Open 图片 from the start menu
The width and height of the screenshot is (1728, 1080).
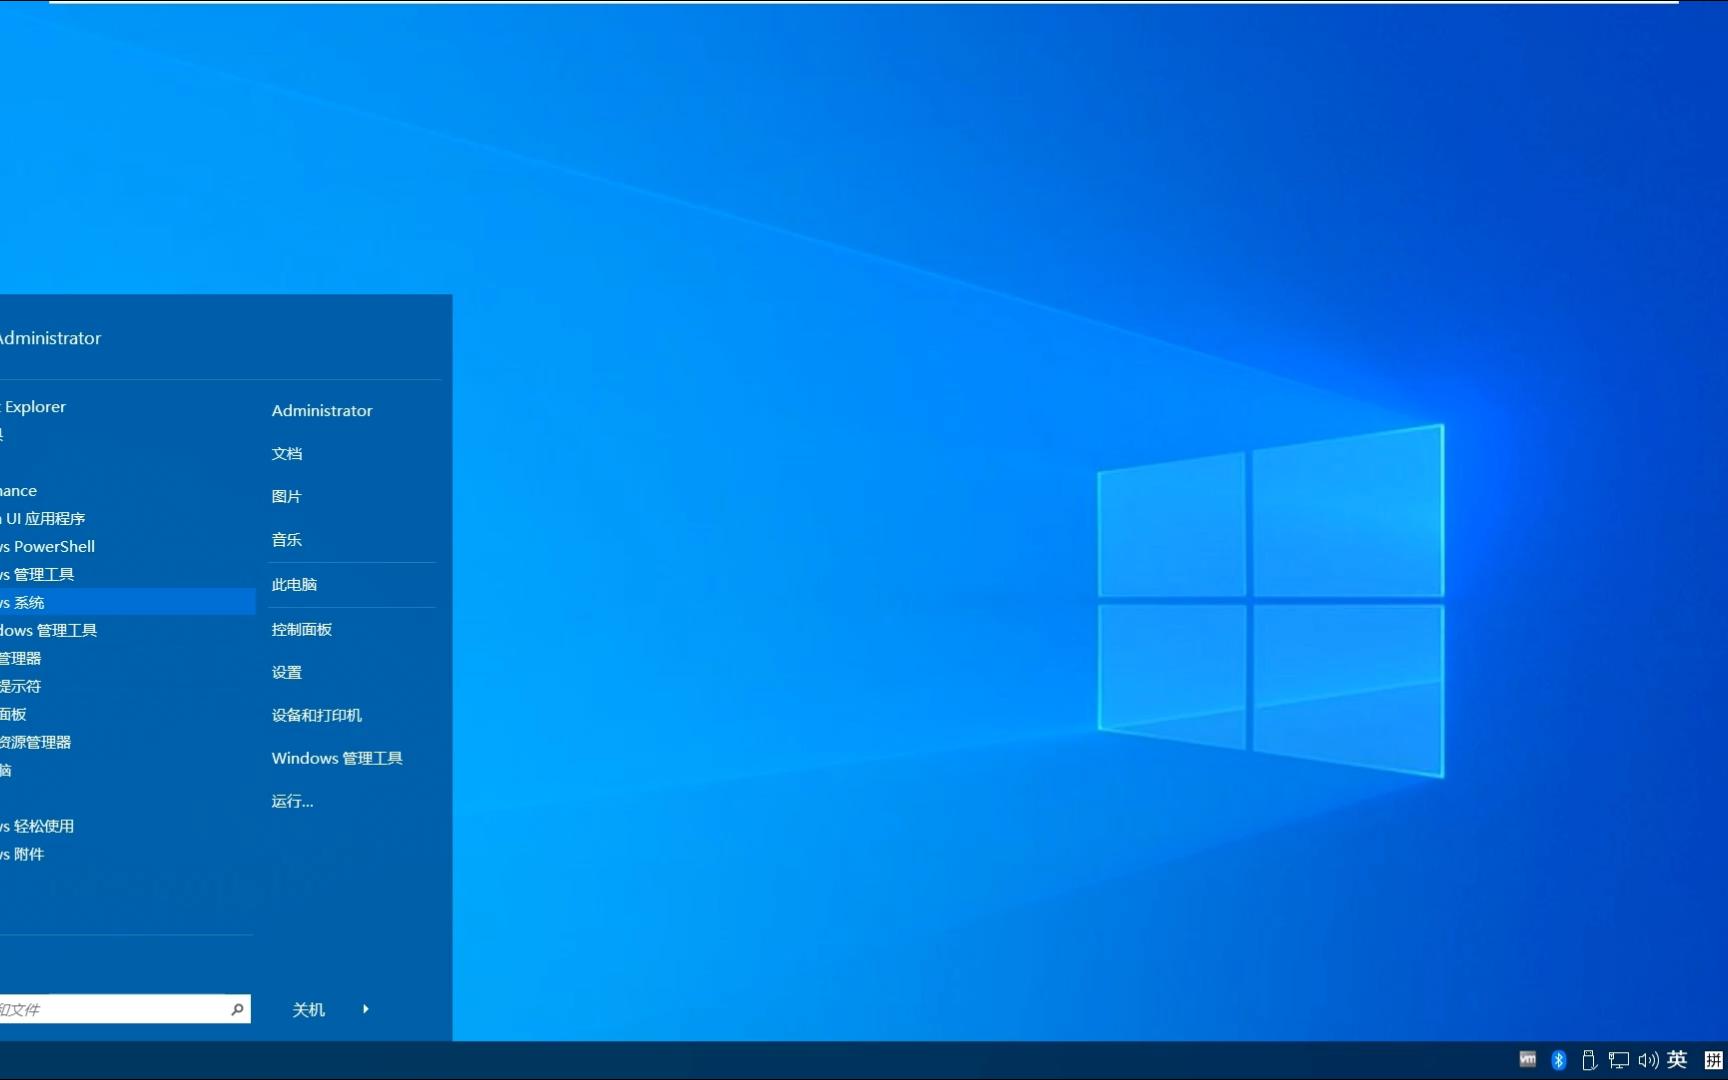[x=287, y=497]
